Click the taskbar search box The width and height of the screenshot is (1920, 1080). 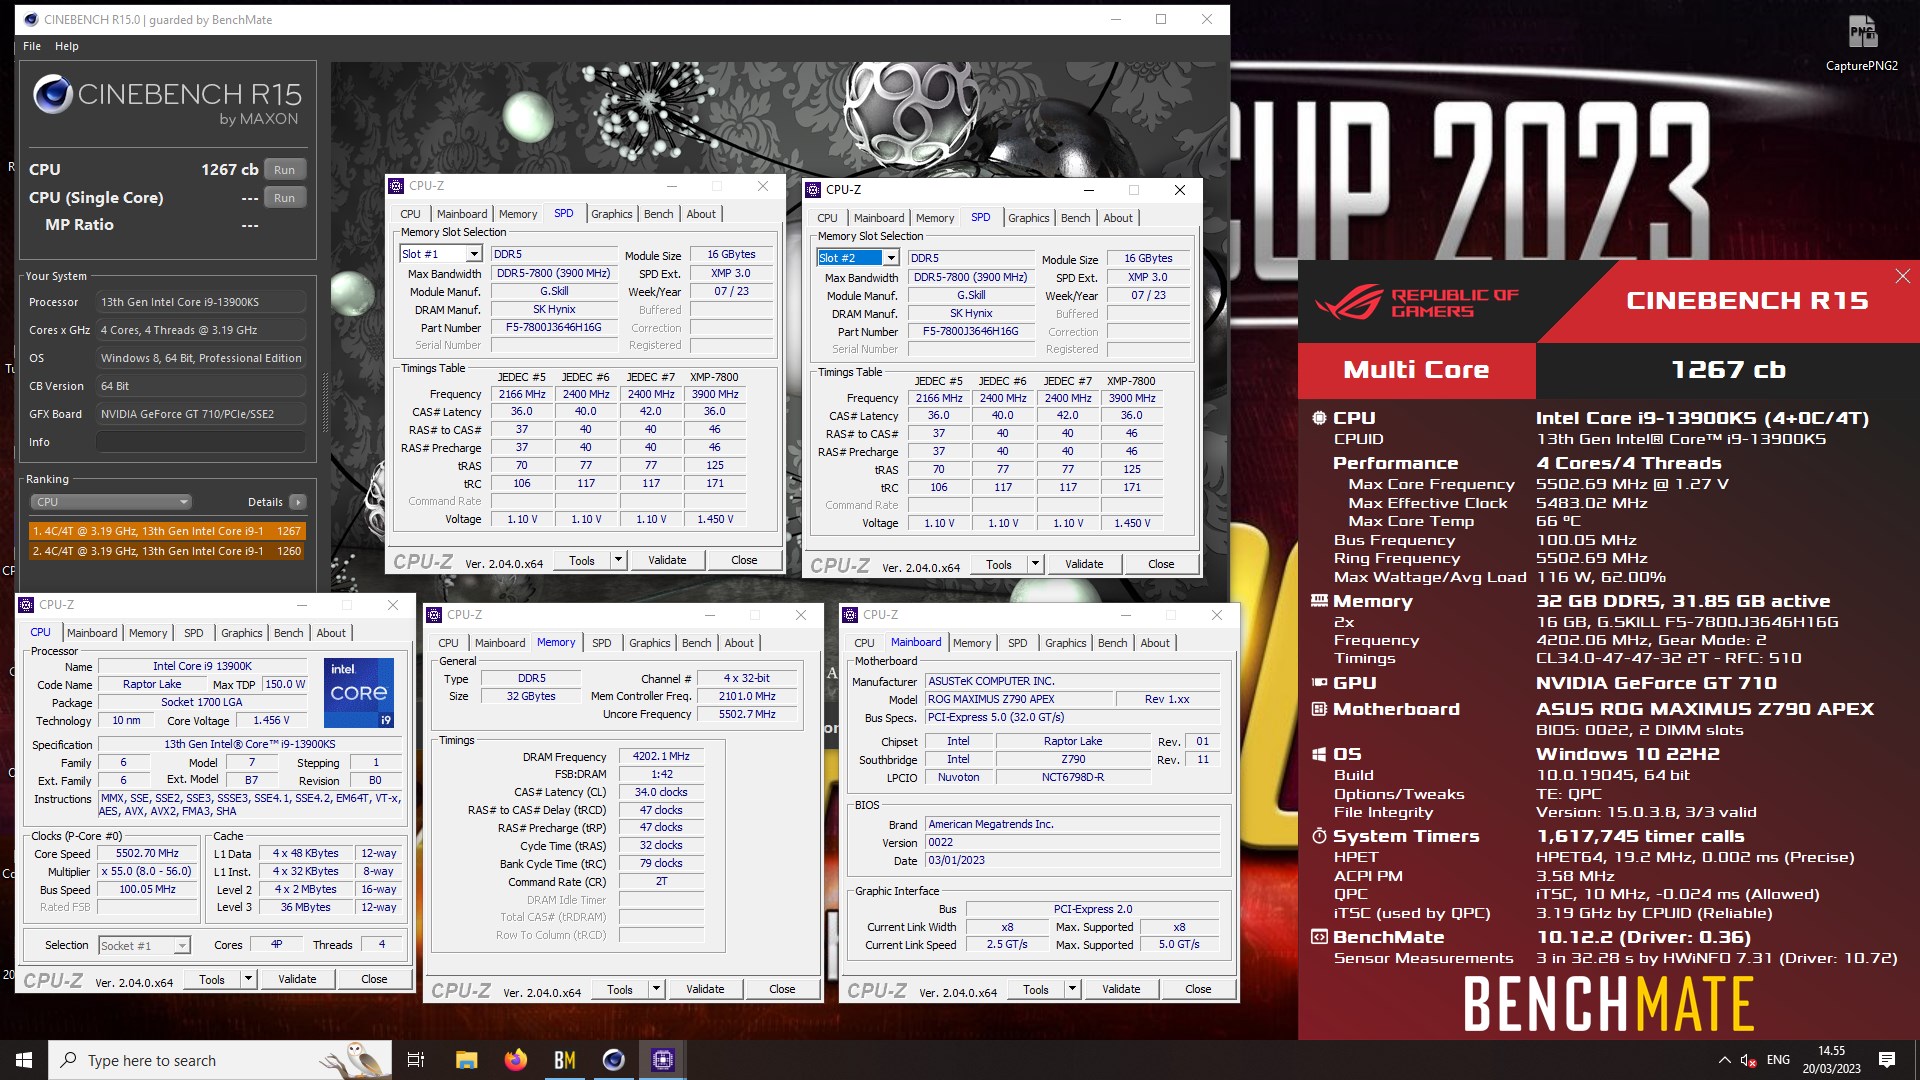pyautogui.click(x=220, y=1060)
